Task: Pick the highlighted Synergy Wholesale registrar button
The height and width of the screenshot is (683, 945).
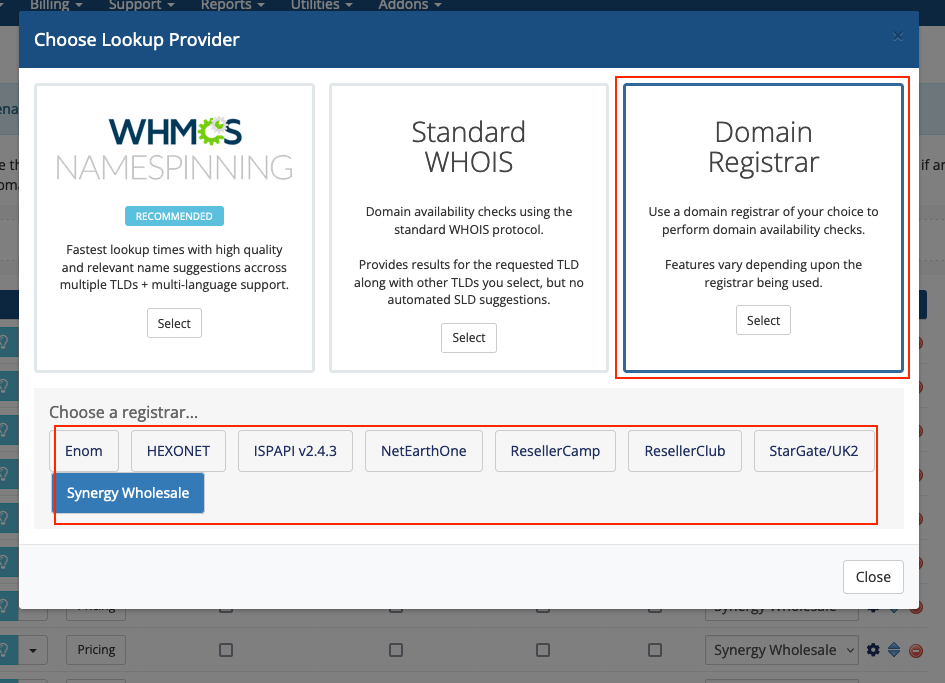Action: tap(128, 493)
